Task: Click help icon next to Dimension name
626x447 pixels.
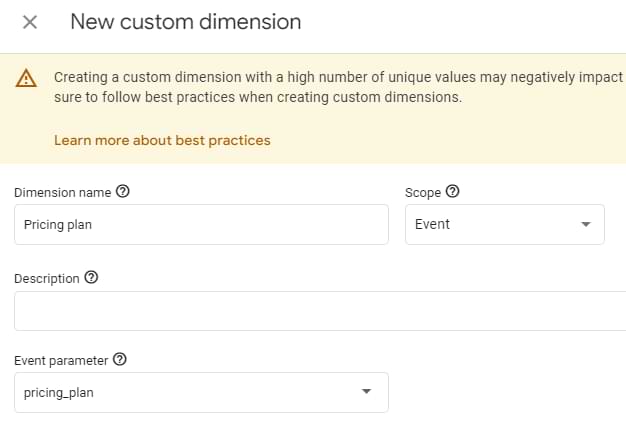Action: coord(123,192)
